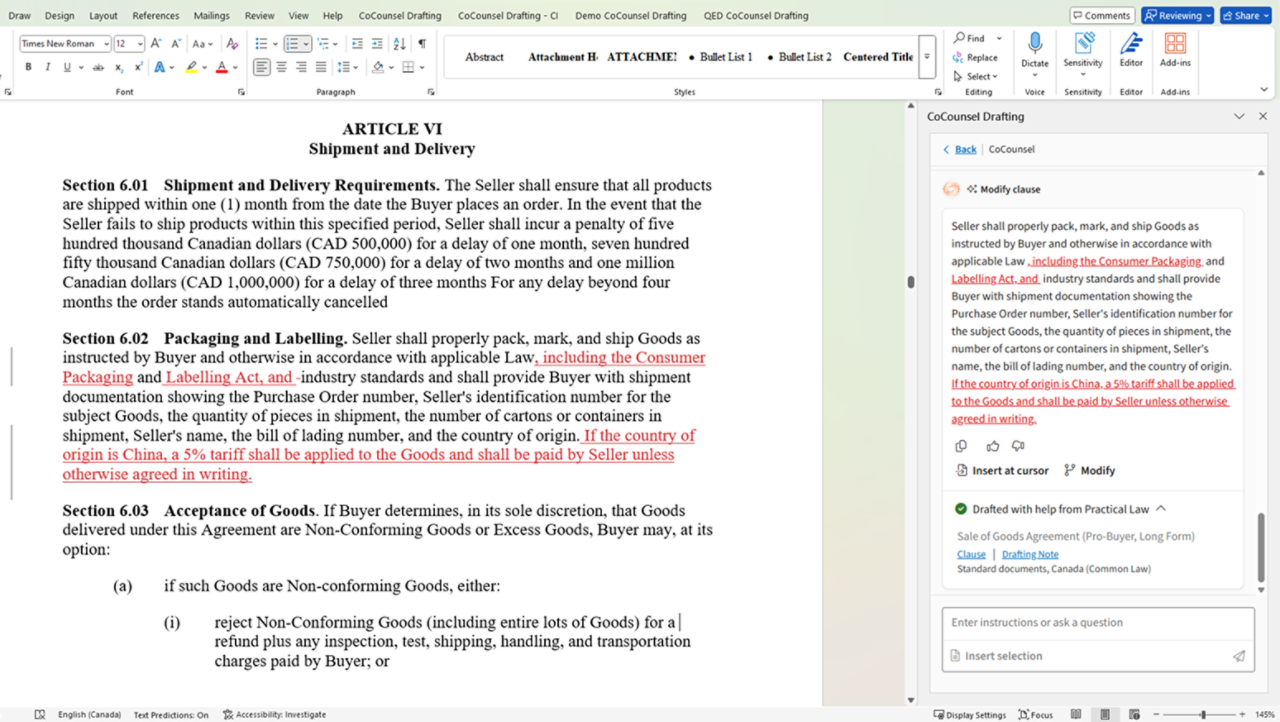Apply subscript formatting
The height and width of the screenshot is (722, 1280).
(x=119, y=67)
